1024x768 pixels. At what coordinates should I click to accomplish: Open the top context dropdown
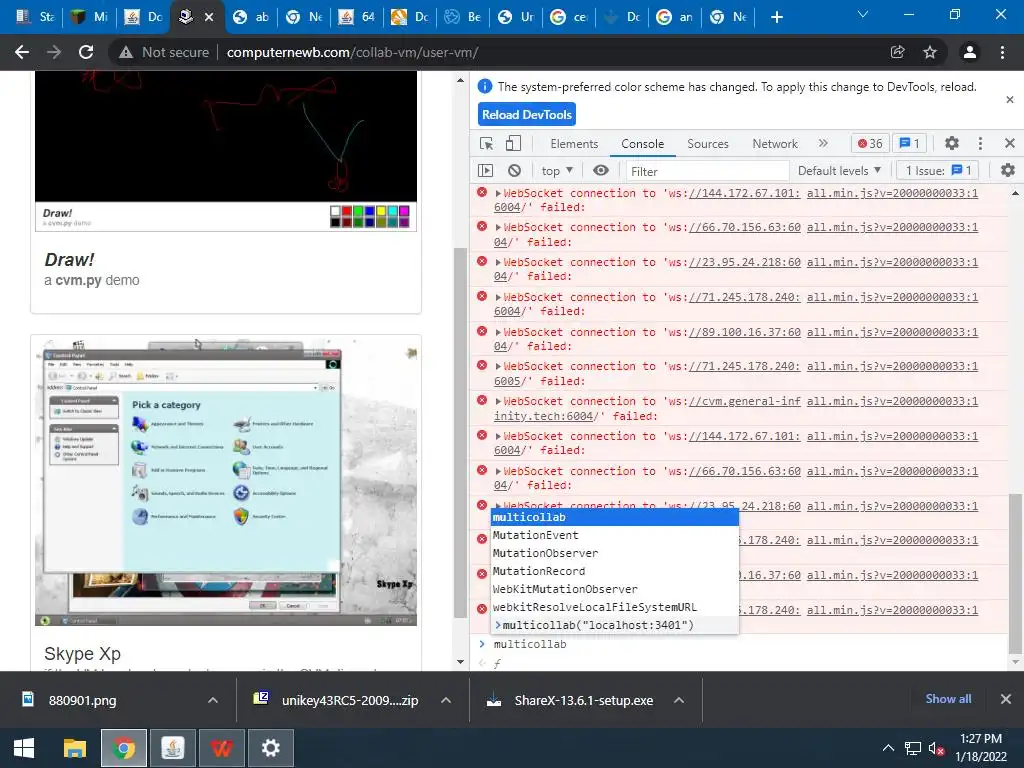click(556, 170)
